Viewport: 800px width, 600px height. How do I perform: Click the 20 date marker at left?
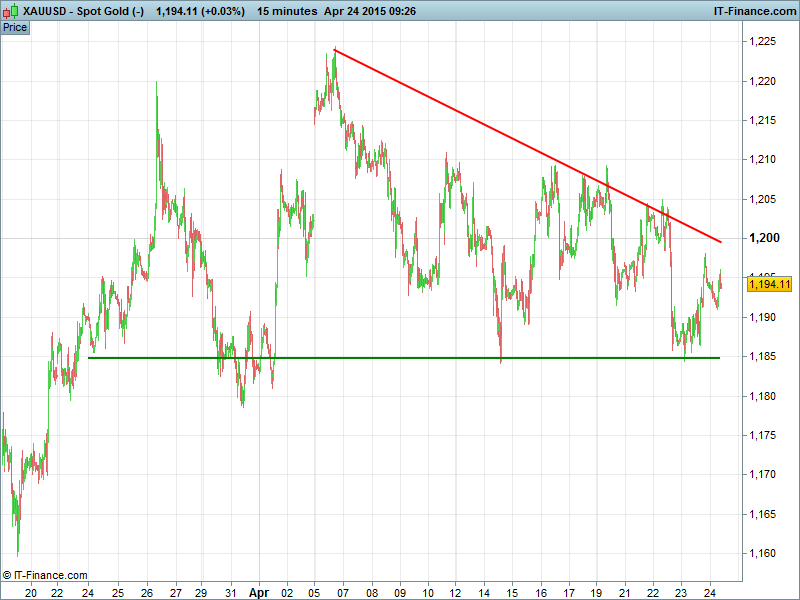tap(31, 591)
